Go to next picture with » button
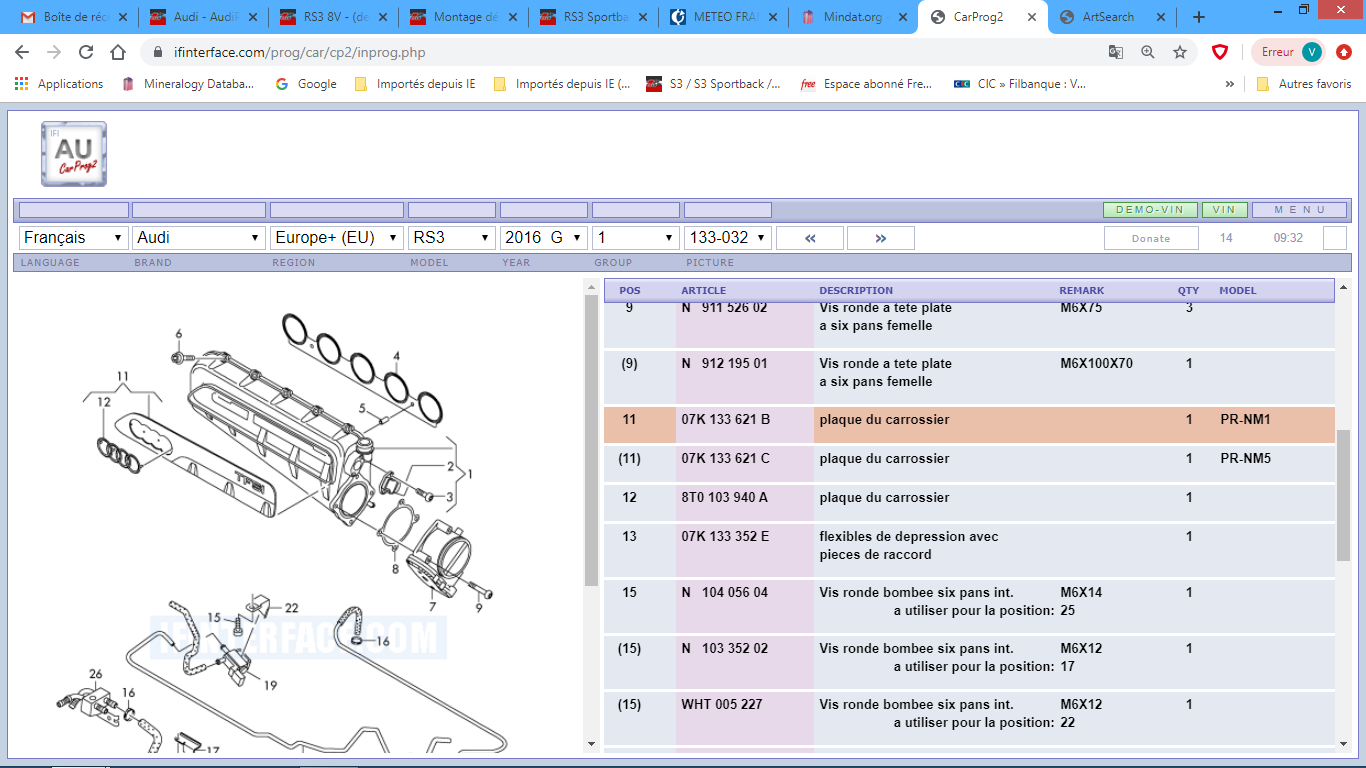 coord(880,238)
